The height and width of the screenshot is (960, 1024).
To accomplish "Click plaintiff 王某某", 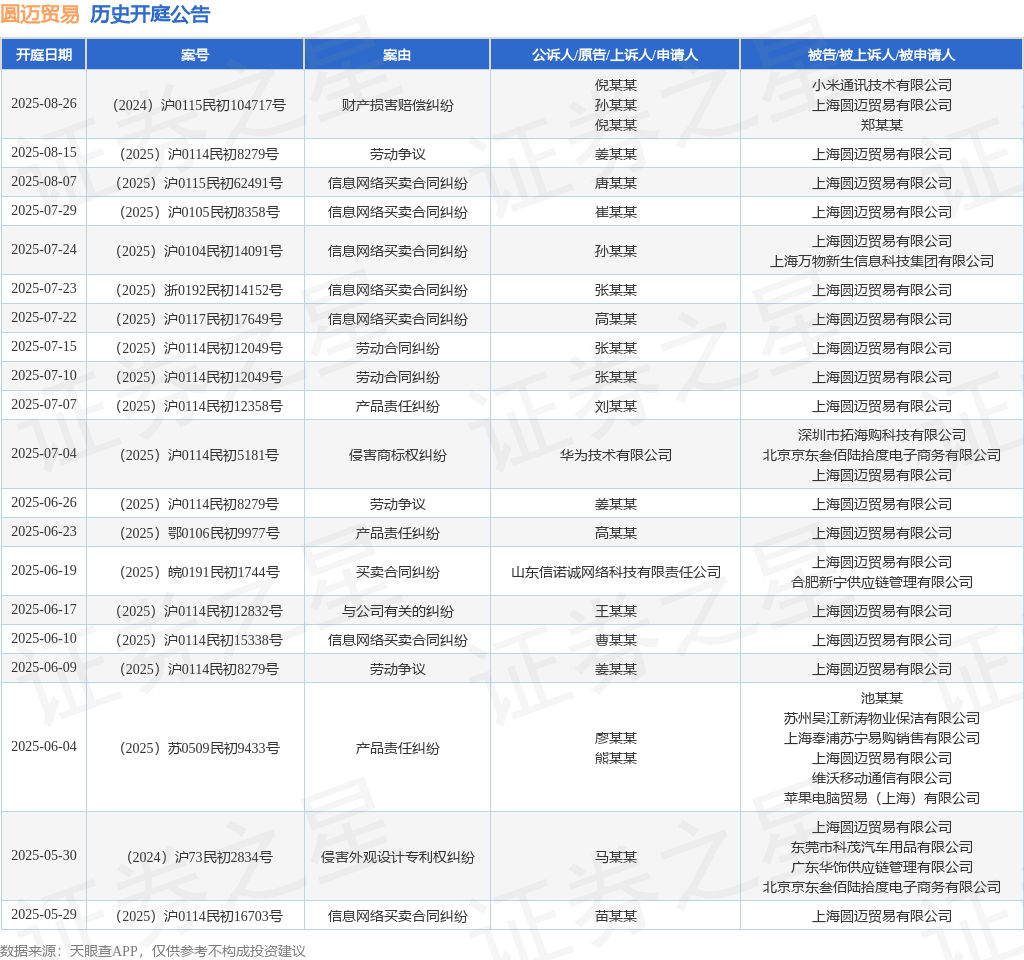I will coord(615,611).
